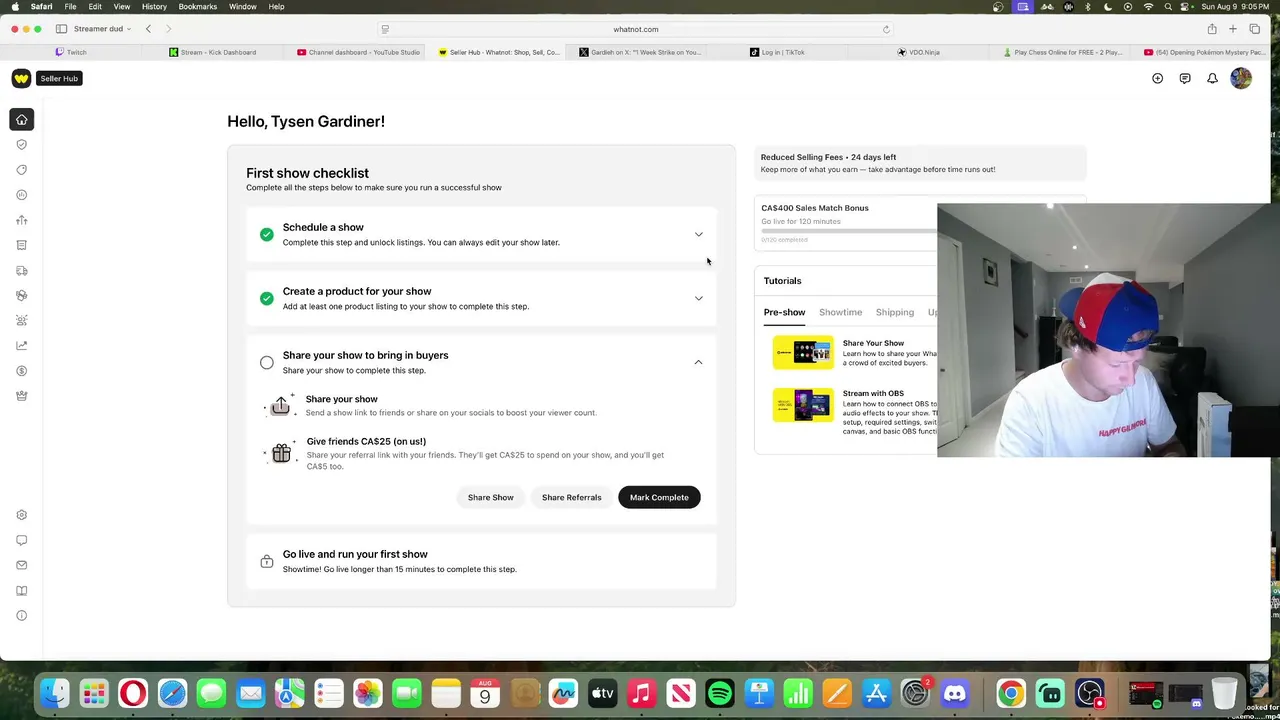Click the envelope icon in the sidebar
This screenshot has width=1280, height=720.
[21, 565]
